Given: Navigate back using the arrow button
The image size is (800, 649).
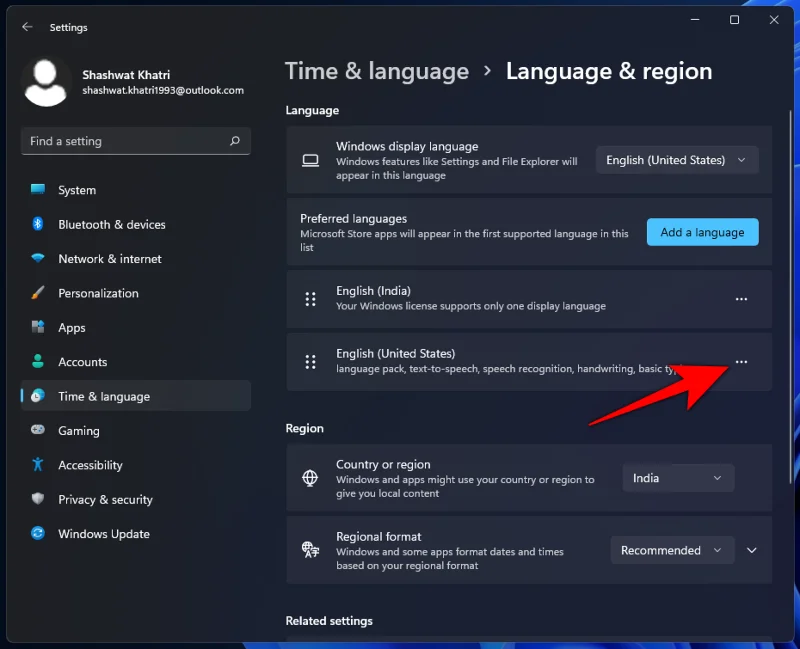Looking at the screenshot, I should 26,27.
